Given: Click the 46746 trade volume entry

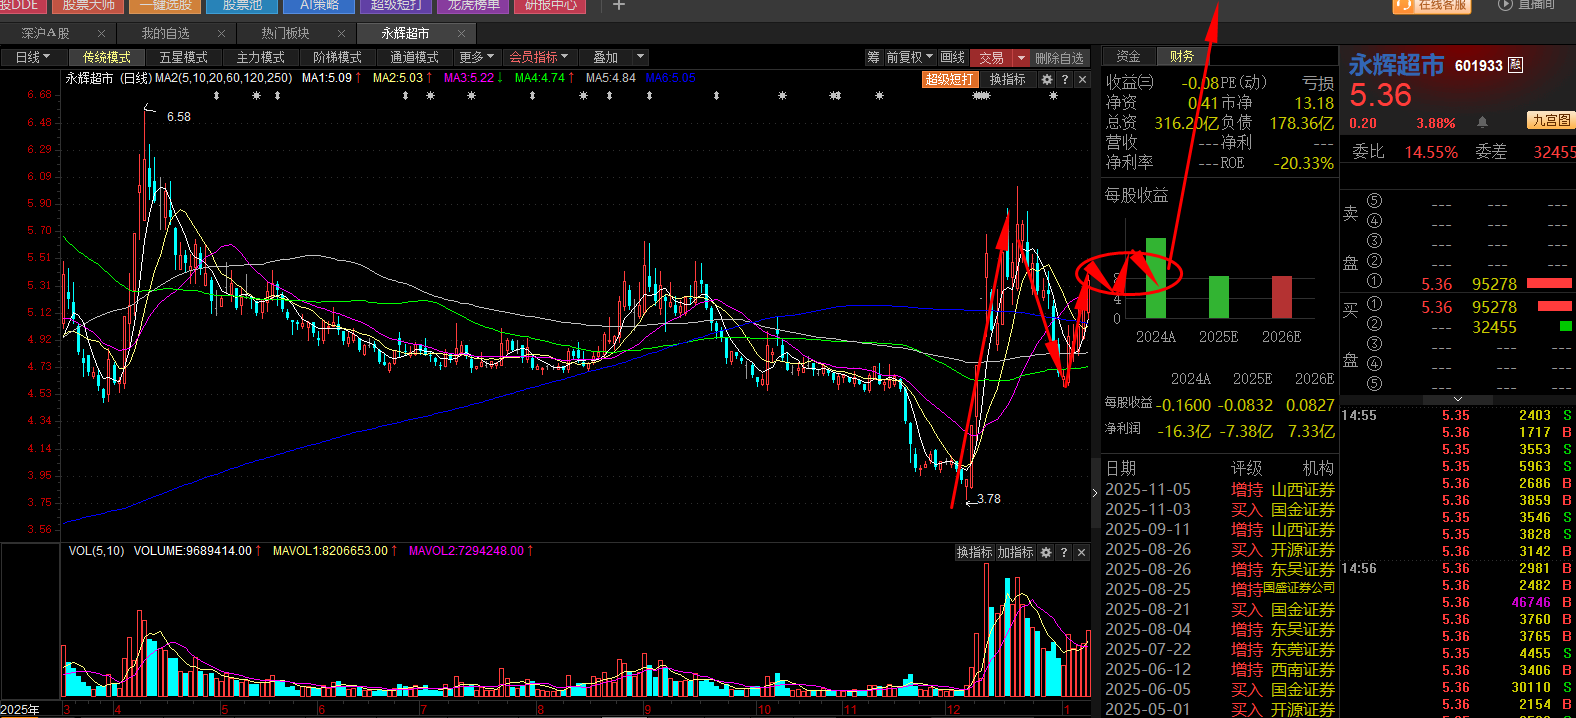Looking at the screenshot, I should [1531, 602].
